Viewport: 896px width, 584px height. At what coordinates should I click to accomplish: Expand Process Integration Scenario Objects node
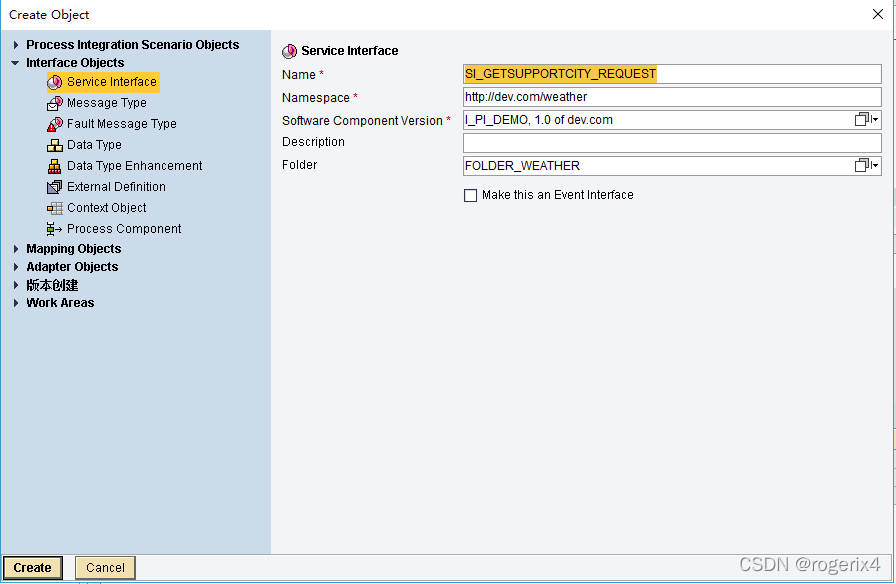click(x=16, y=45)
